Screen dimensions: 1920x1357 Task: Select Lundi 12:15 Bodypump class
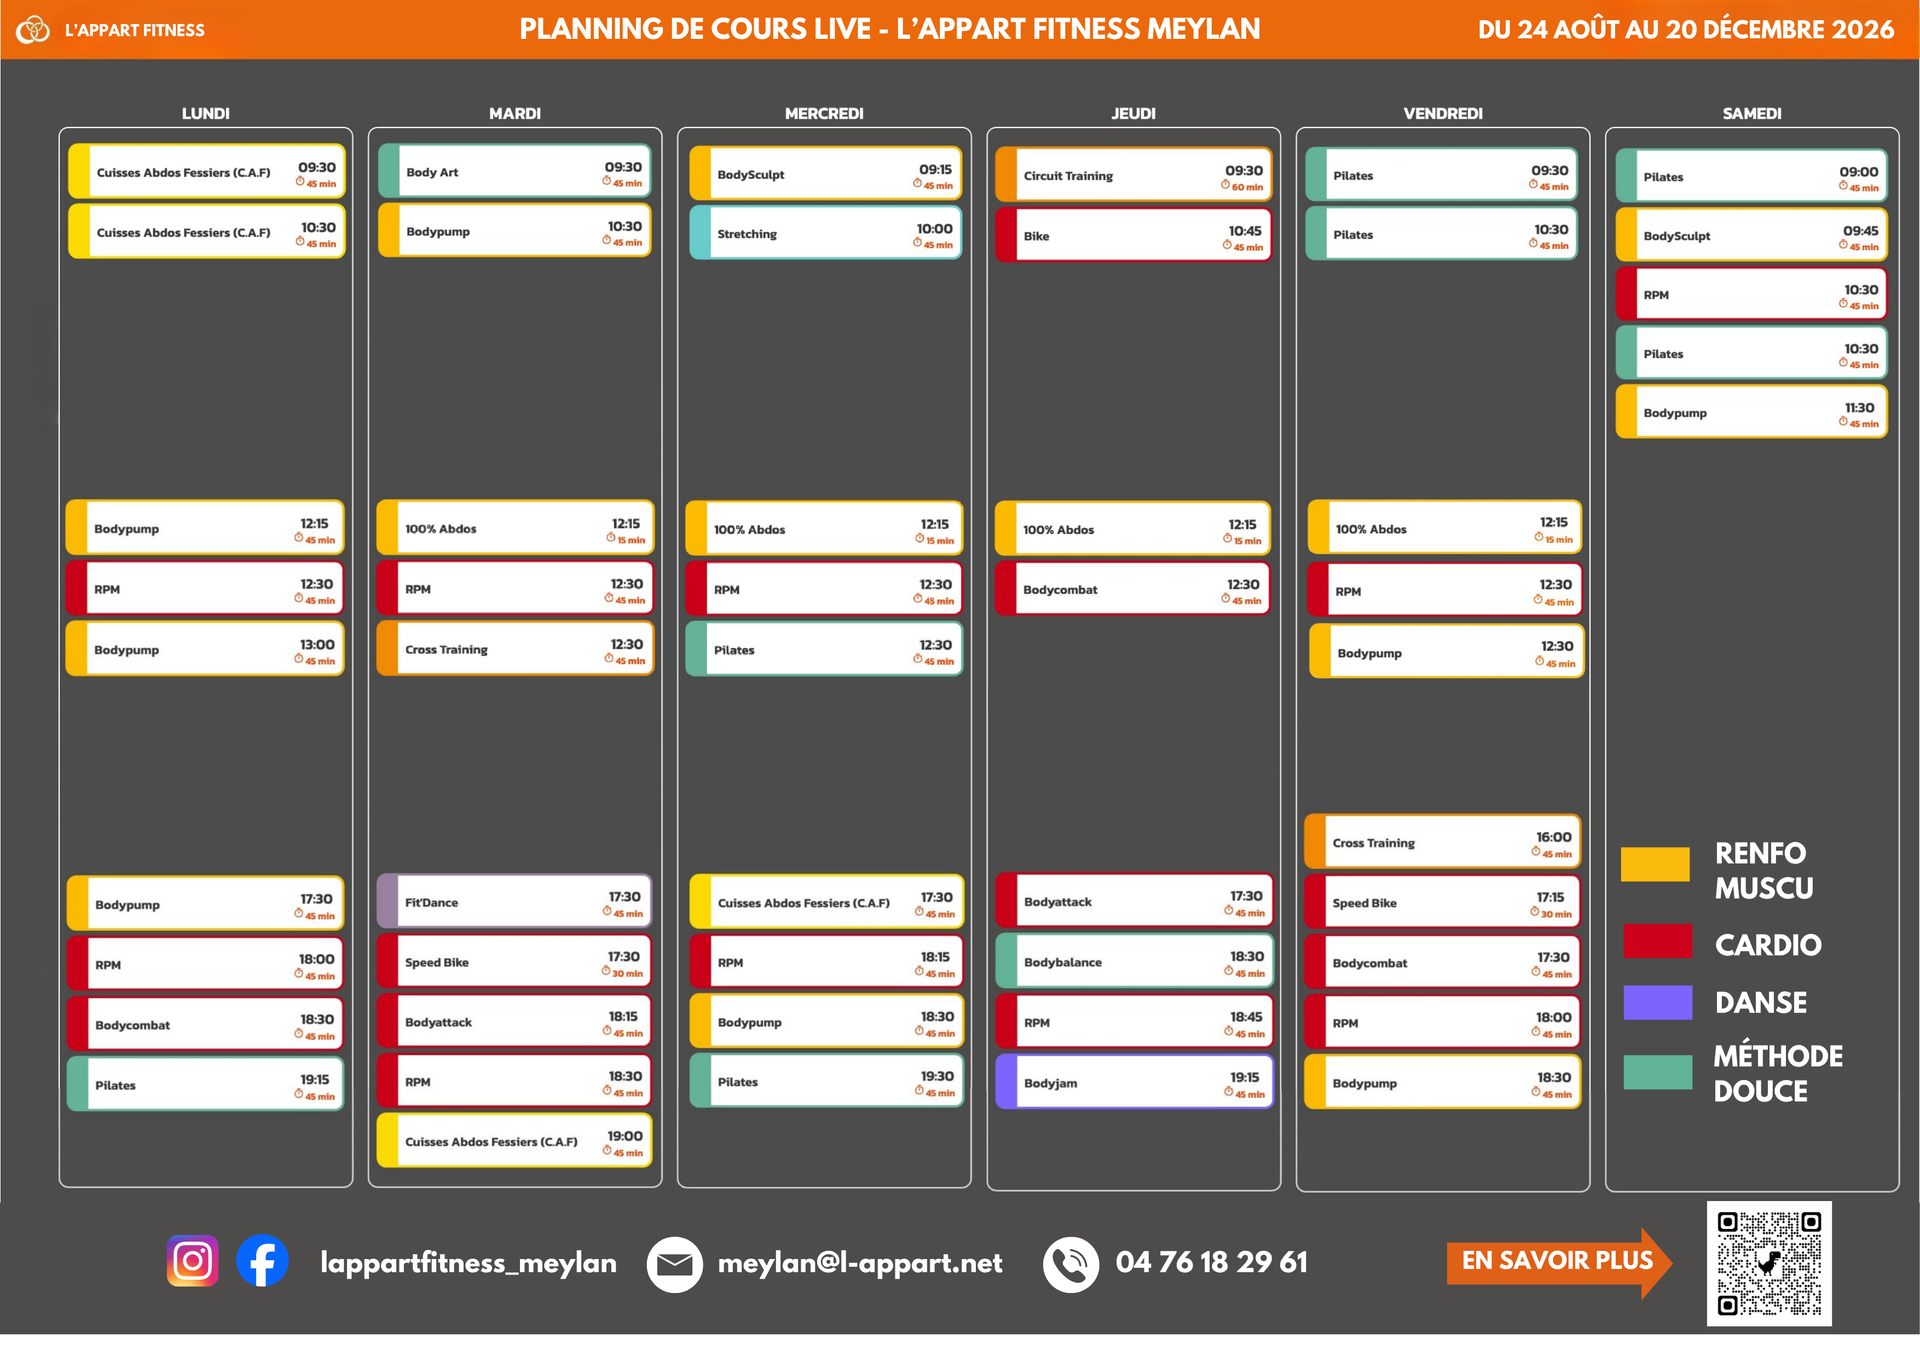[x=205, y=528]
